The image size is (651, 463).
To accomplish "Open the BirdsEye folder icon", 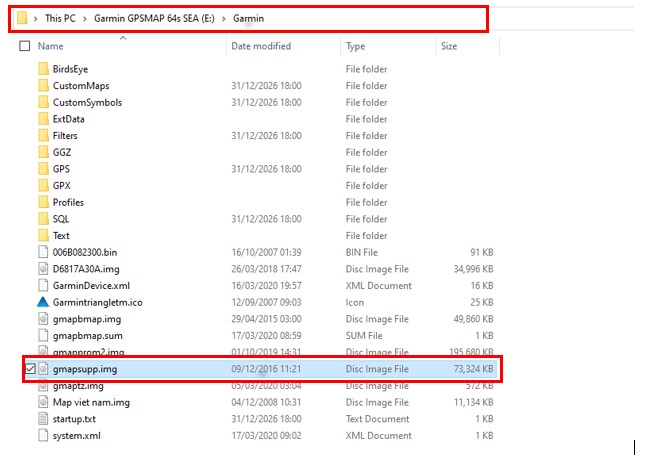I will pos(43,69).
